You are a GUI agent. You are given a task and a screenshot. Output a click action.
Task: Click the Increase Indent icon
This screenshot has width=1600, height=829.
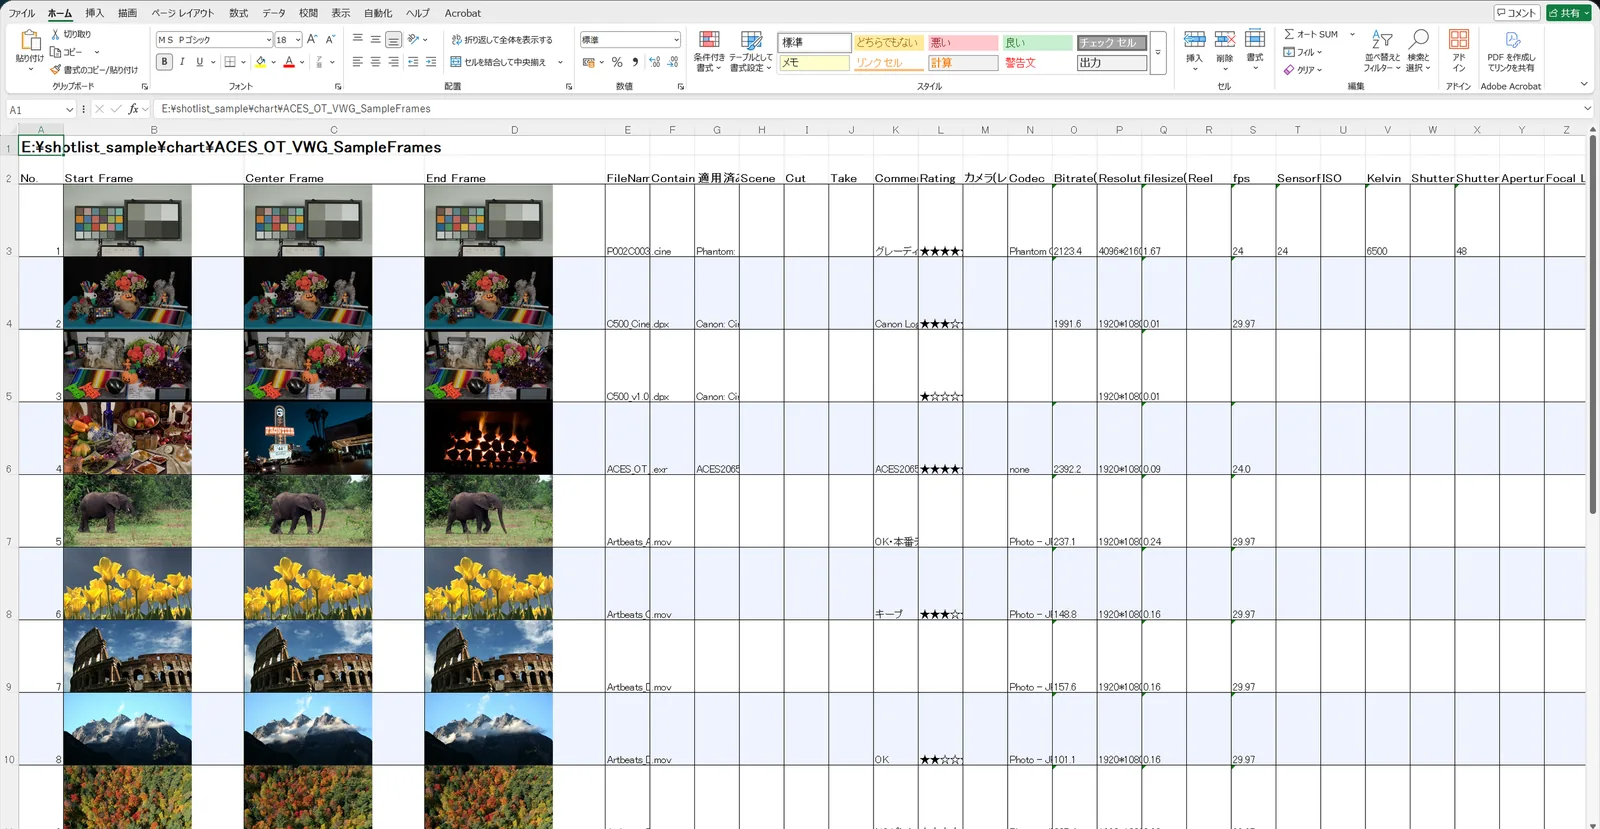(431, 62)
